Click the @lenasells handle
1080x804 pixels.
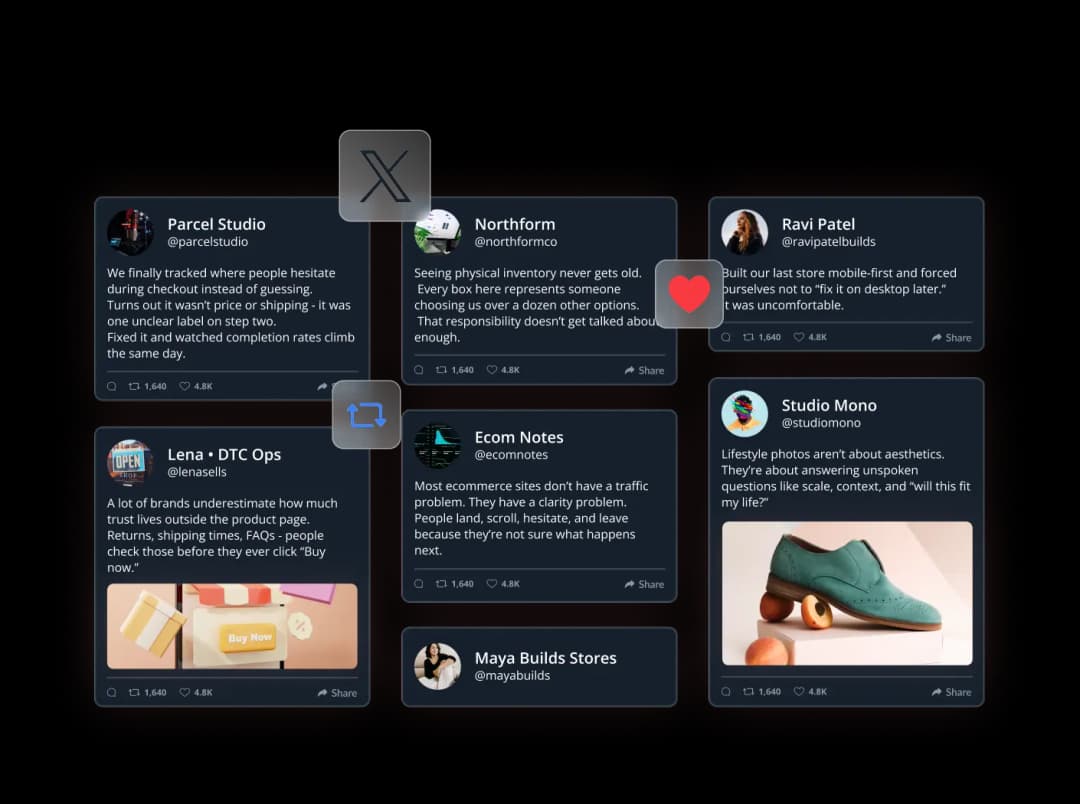click(197, 472)
